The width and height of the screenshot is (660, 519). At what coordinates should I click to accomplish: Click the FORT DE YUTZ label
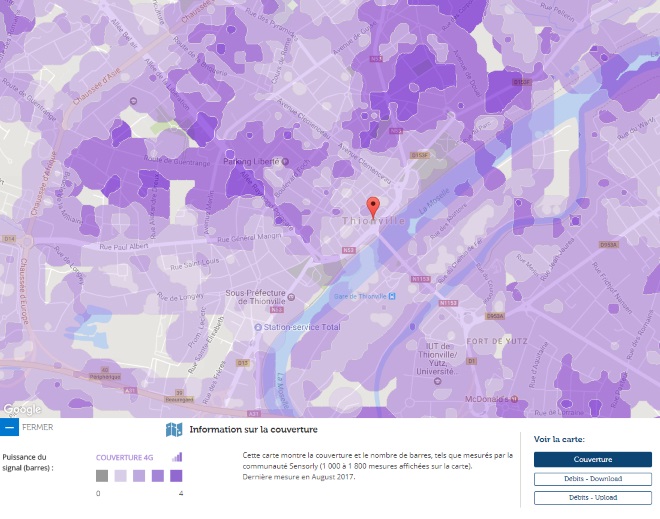point(497,341)
